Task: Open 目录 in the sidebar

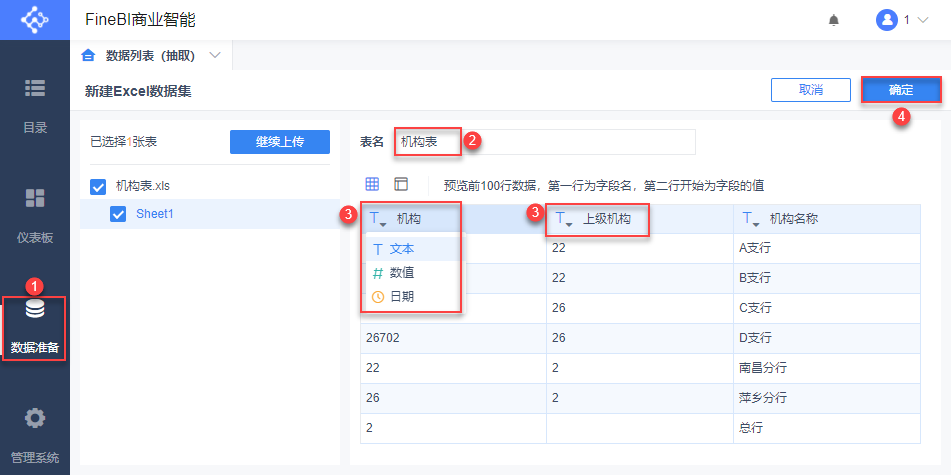Action: point(34,103)
